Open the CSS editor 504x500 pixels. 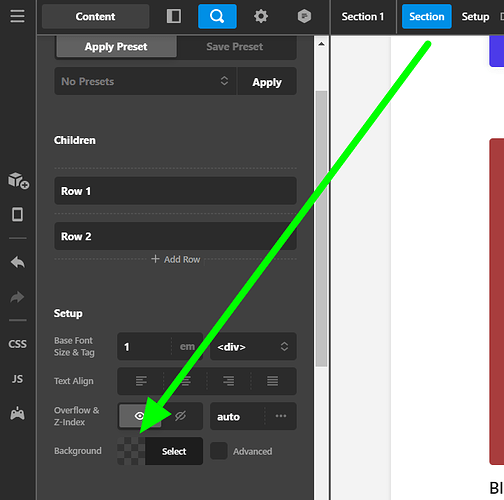coord(17,344)
